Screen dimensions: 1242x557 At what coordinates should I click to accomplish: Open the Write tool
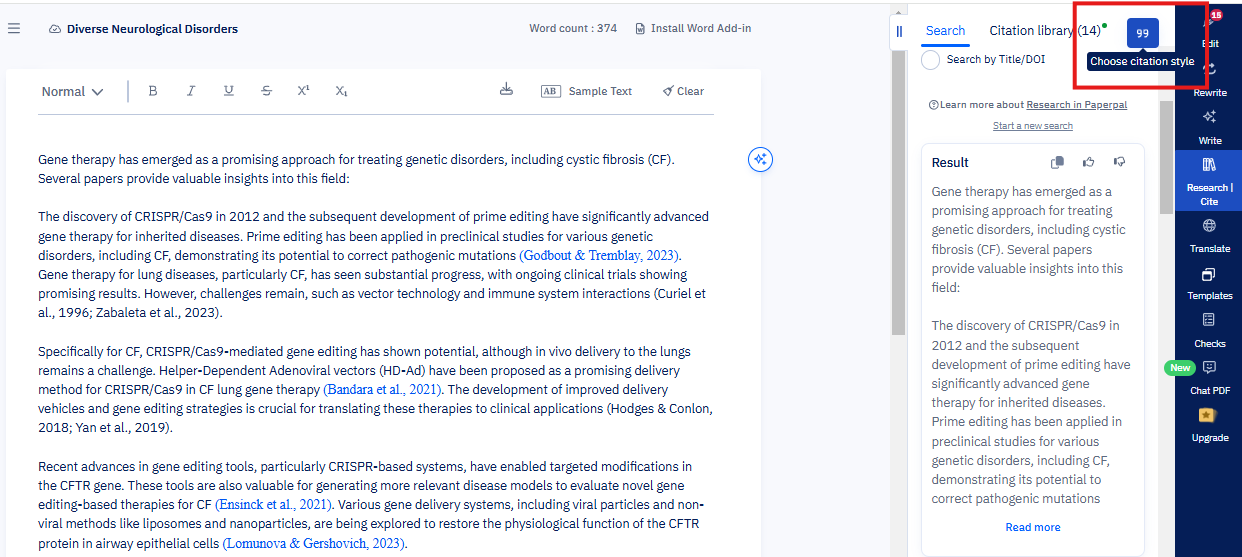[x=1210, y=128]
